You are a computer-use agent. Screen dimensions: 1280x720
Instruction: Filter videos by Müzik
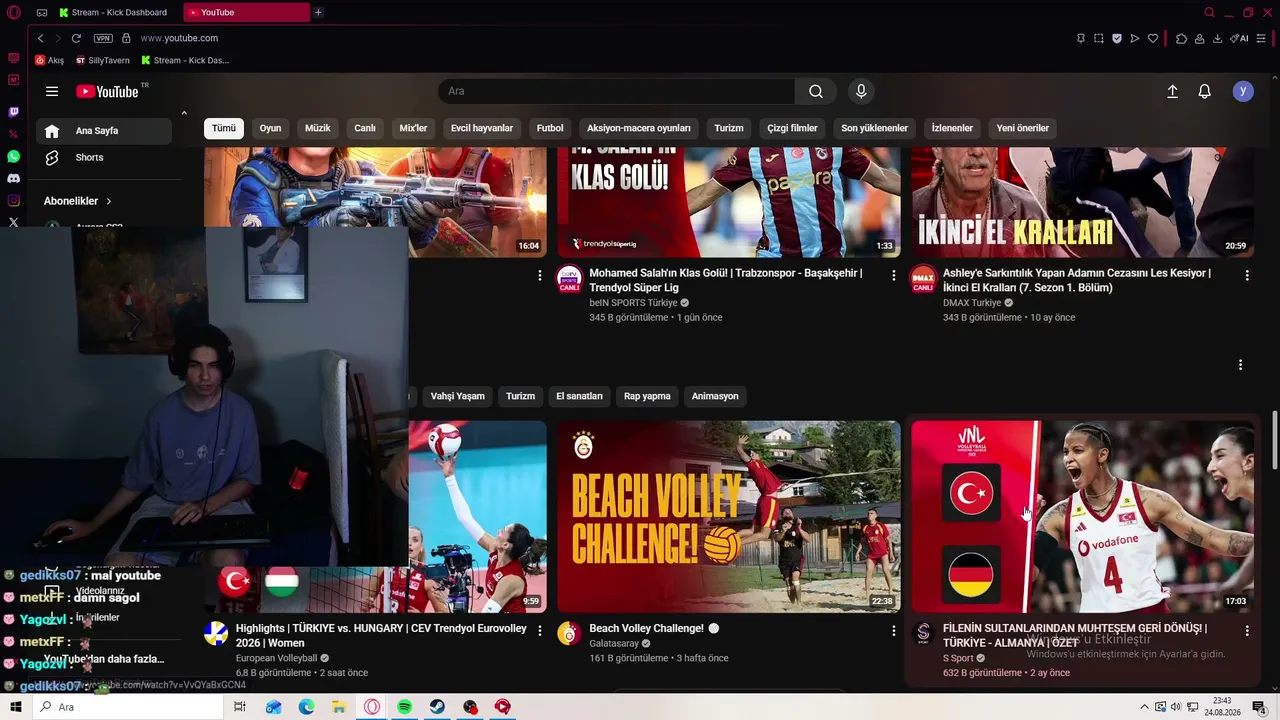318,128
